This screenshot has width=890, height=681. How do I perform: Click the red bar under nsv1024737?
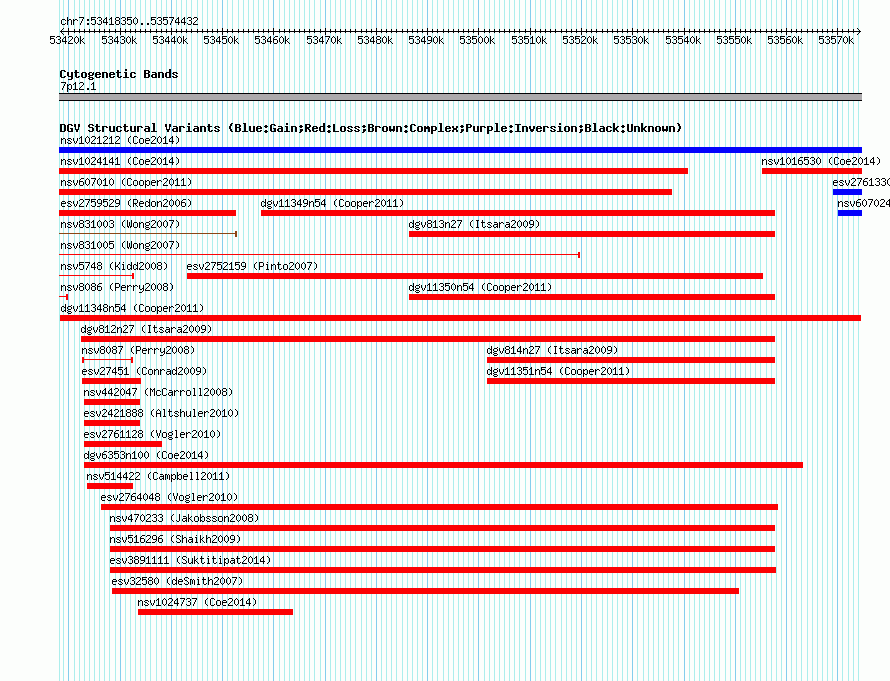tap(215, 612)
